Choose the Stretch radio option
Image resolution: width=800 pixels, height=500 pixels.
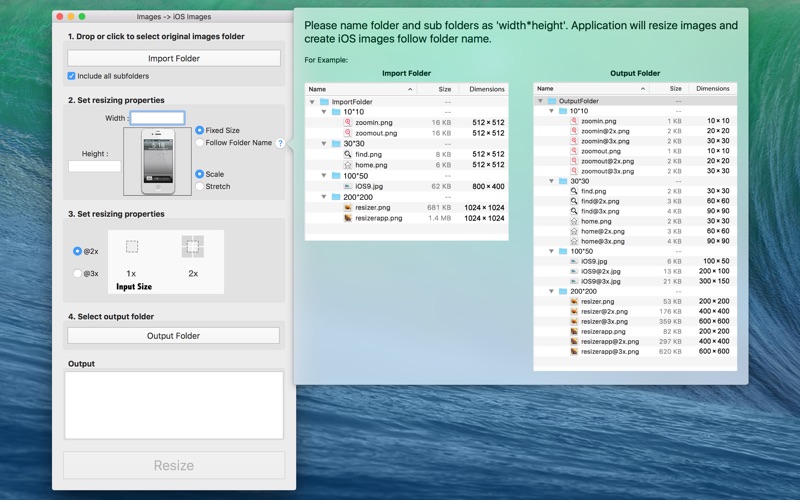(x=199, y=186)
